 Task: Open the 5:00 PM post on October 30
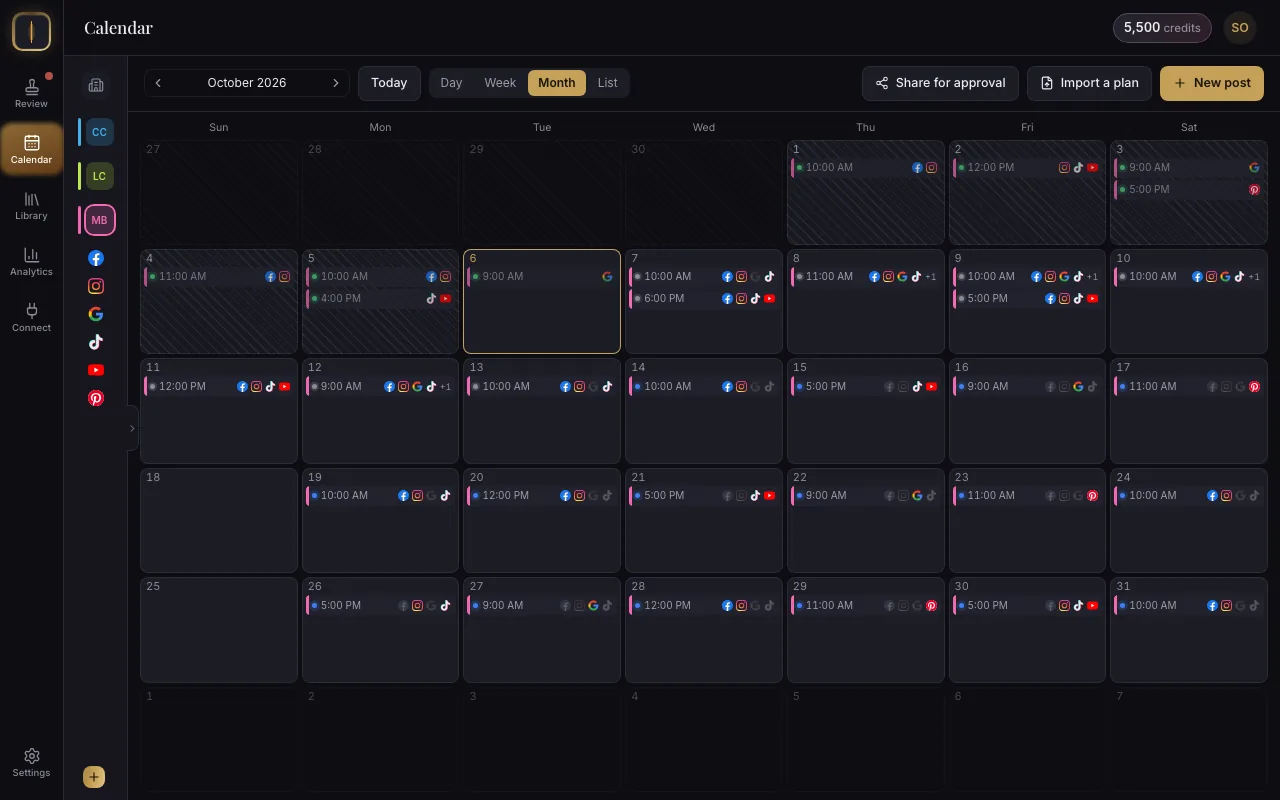pos(1028,606)
